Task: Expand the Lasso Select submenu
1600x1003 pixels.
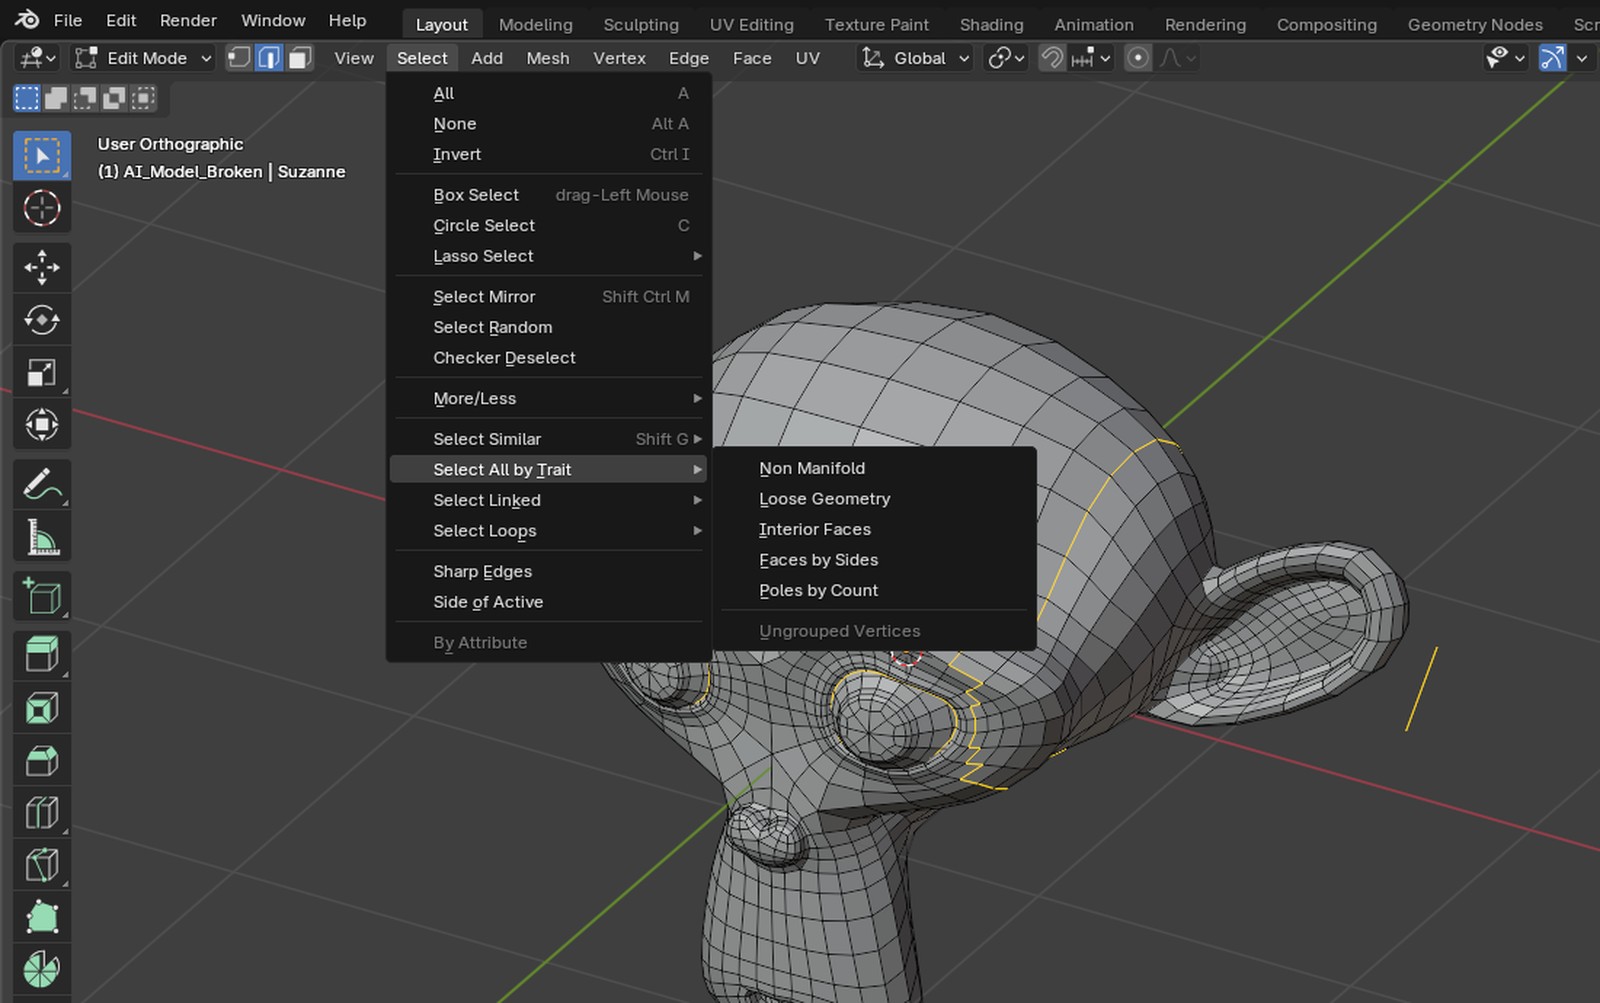Action: (549, 256)
